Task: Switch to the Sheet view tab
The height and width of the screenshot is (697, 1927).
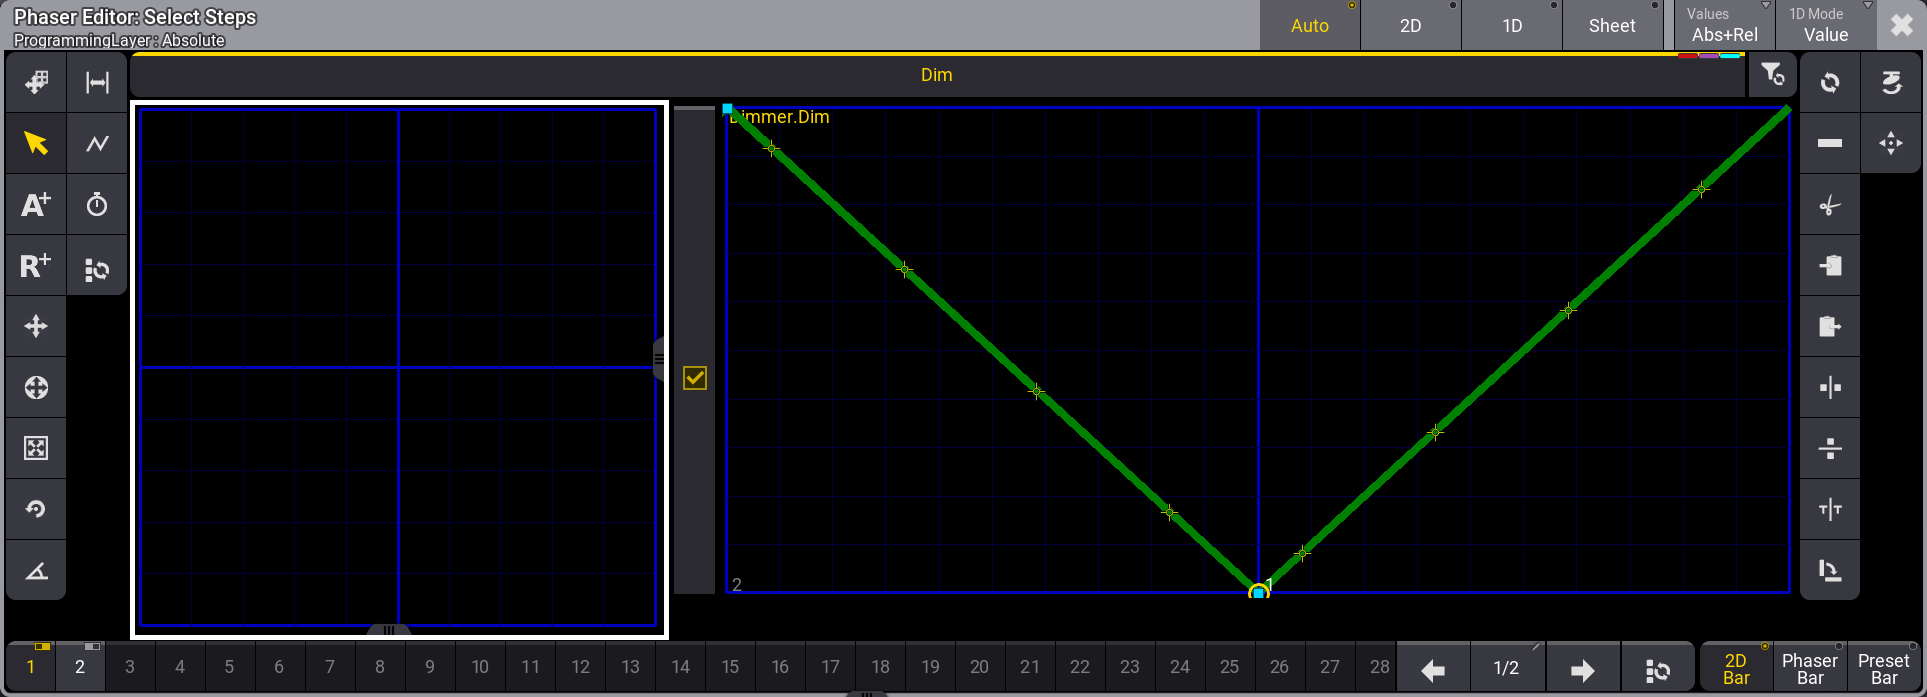Action: click(x=1612, y=26)
